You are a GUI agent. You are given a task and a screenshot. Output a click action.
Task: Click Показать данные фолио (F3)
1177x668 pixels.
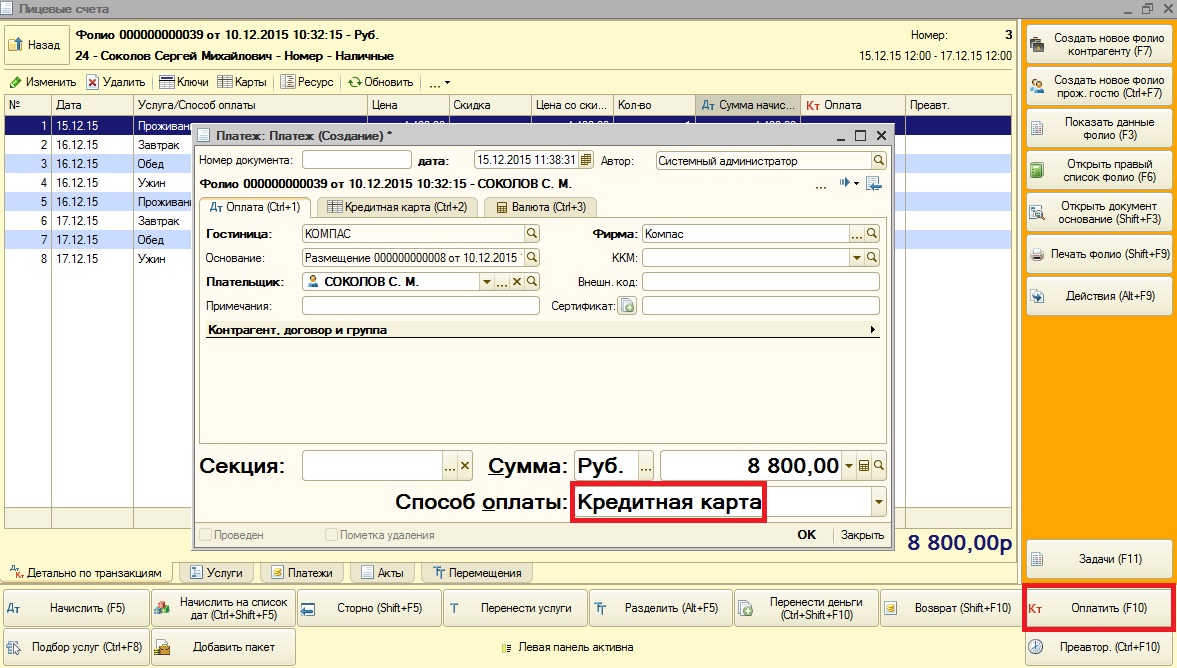click(1099, 128)
